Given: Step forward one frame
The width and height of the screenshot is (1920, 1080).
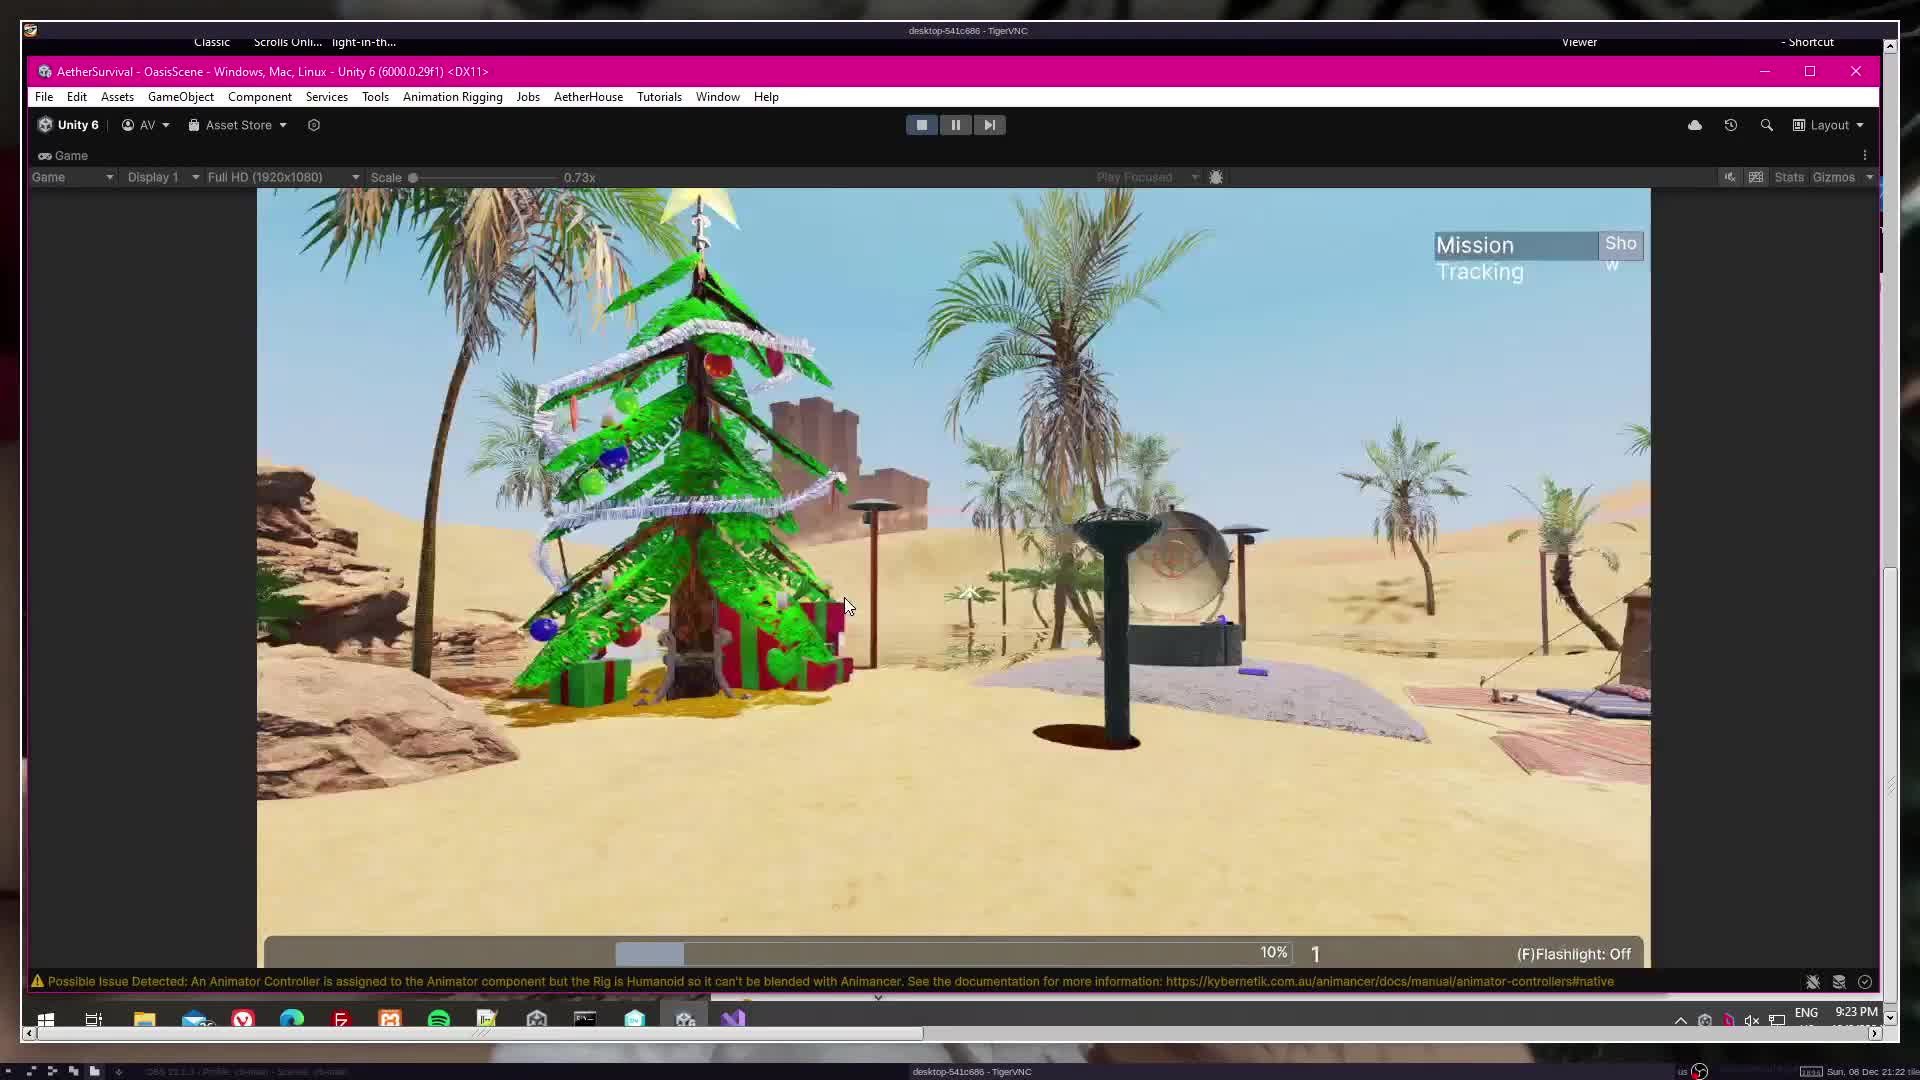Looking at the screenshot, I should 989,125.
